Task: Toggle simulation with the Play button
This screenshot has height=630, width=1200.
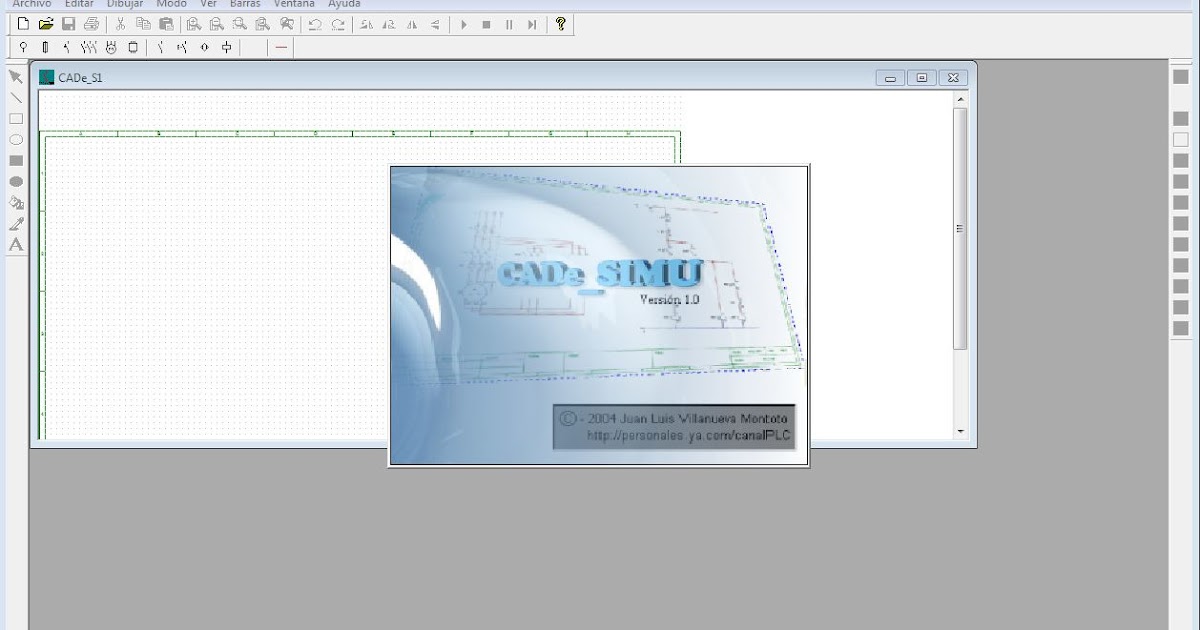Action: click(x=463, y=24)
